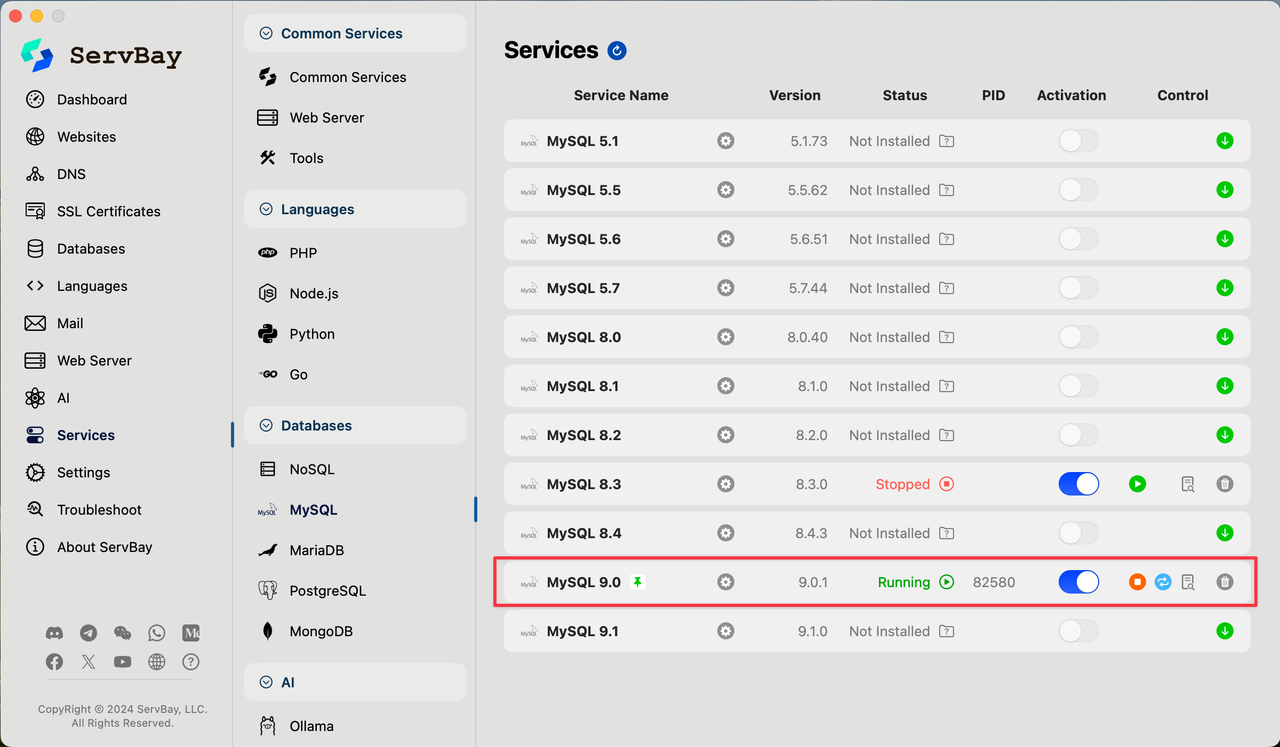Select Node.js under Languages
Viewport: 1280px width, 747px height.
point(314,293)
